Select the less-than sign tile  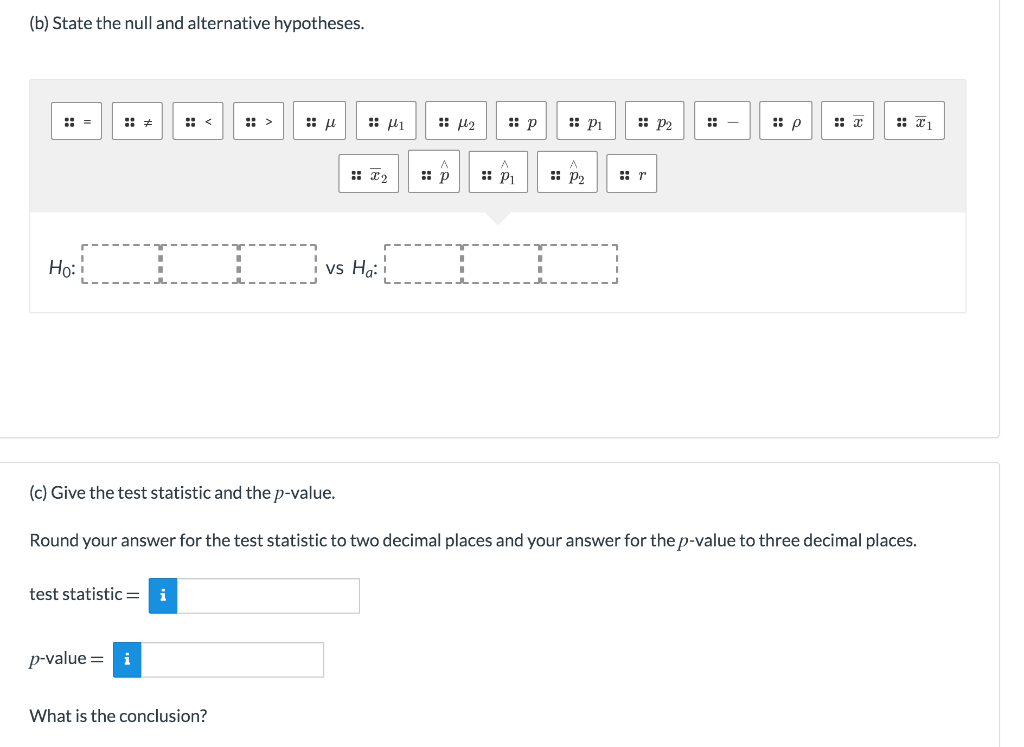[198, 121]
